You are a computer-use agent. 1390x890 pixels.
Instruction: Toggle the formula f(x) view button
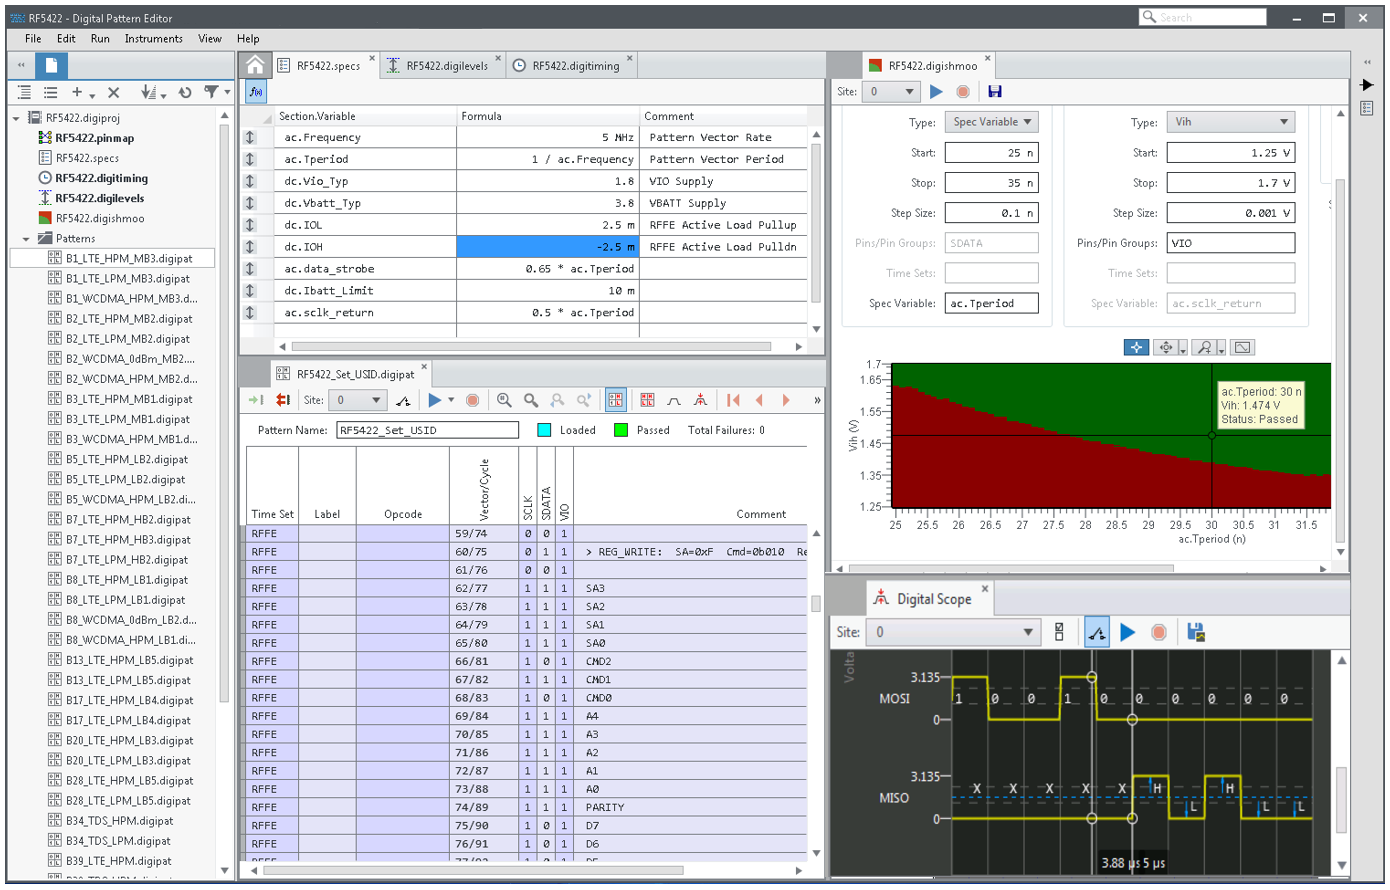click(x=256, y=92)
